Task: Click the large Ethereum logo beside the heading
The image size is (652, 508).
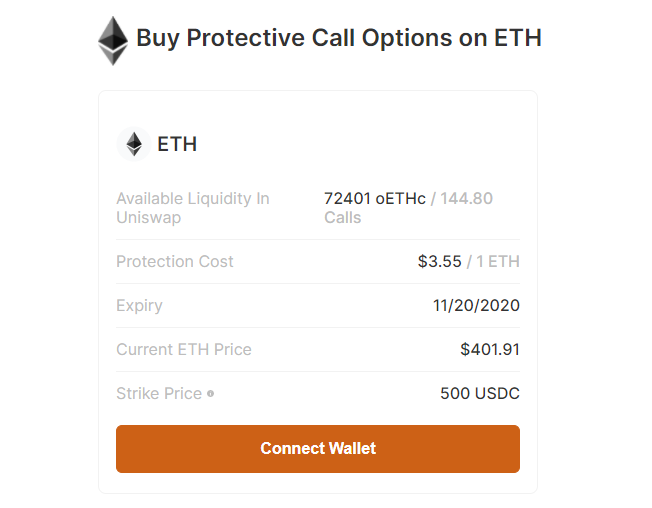Action: click(113, 40)
